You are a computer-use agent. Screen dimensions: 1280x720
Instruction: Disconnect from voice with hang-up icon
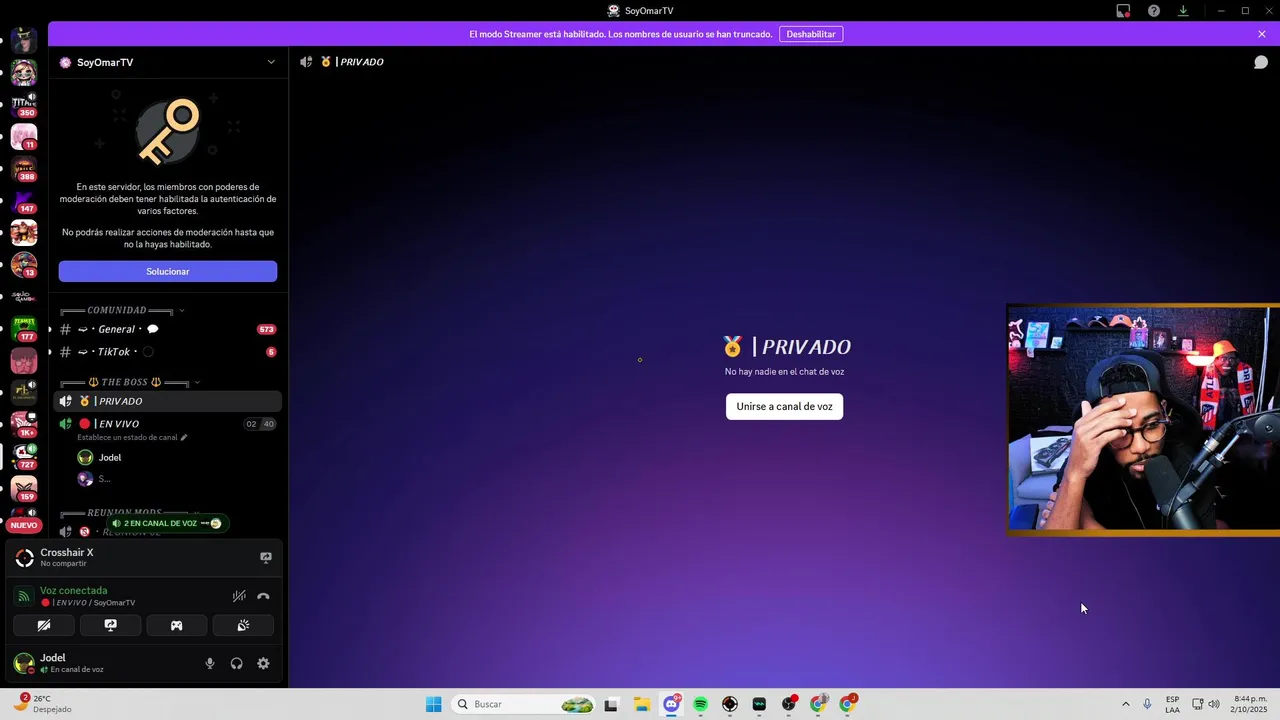pos(263,596)
